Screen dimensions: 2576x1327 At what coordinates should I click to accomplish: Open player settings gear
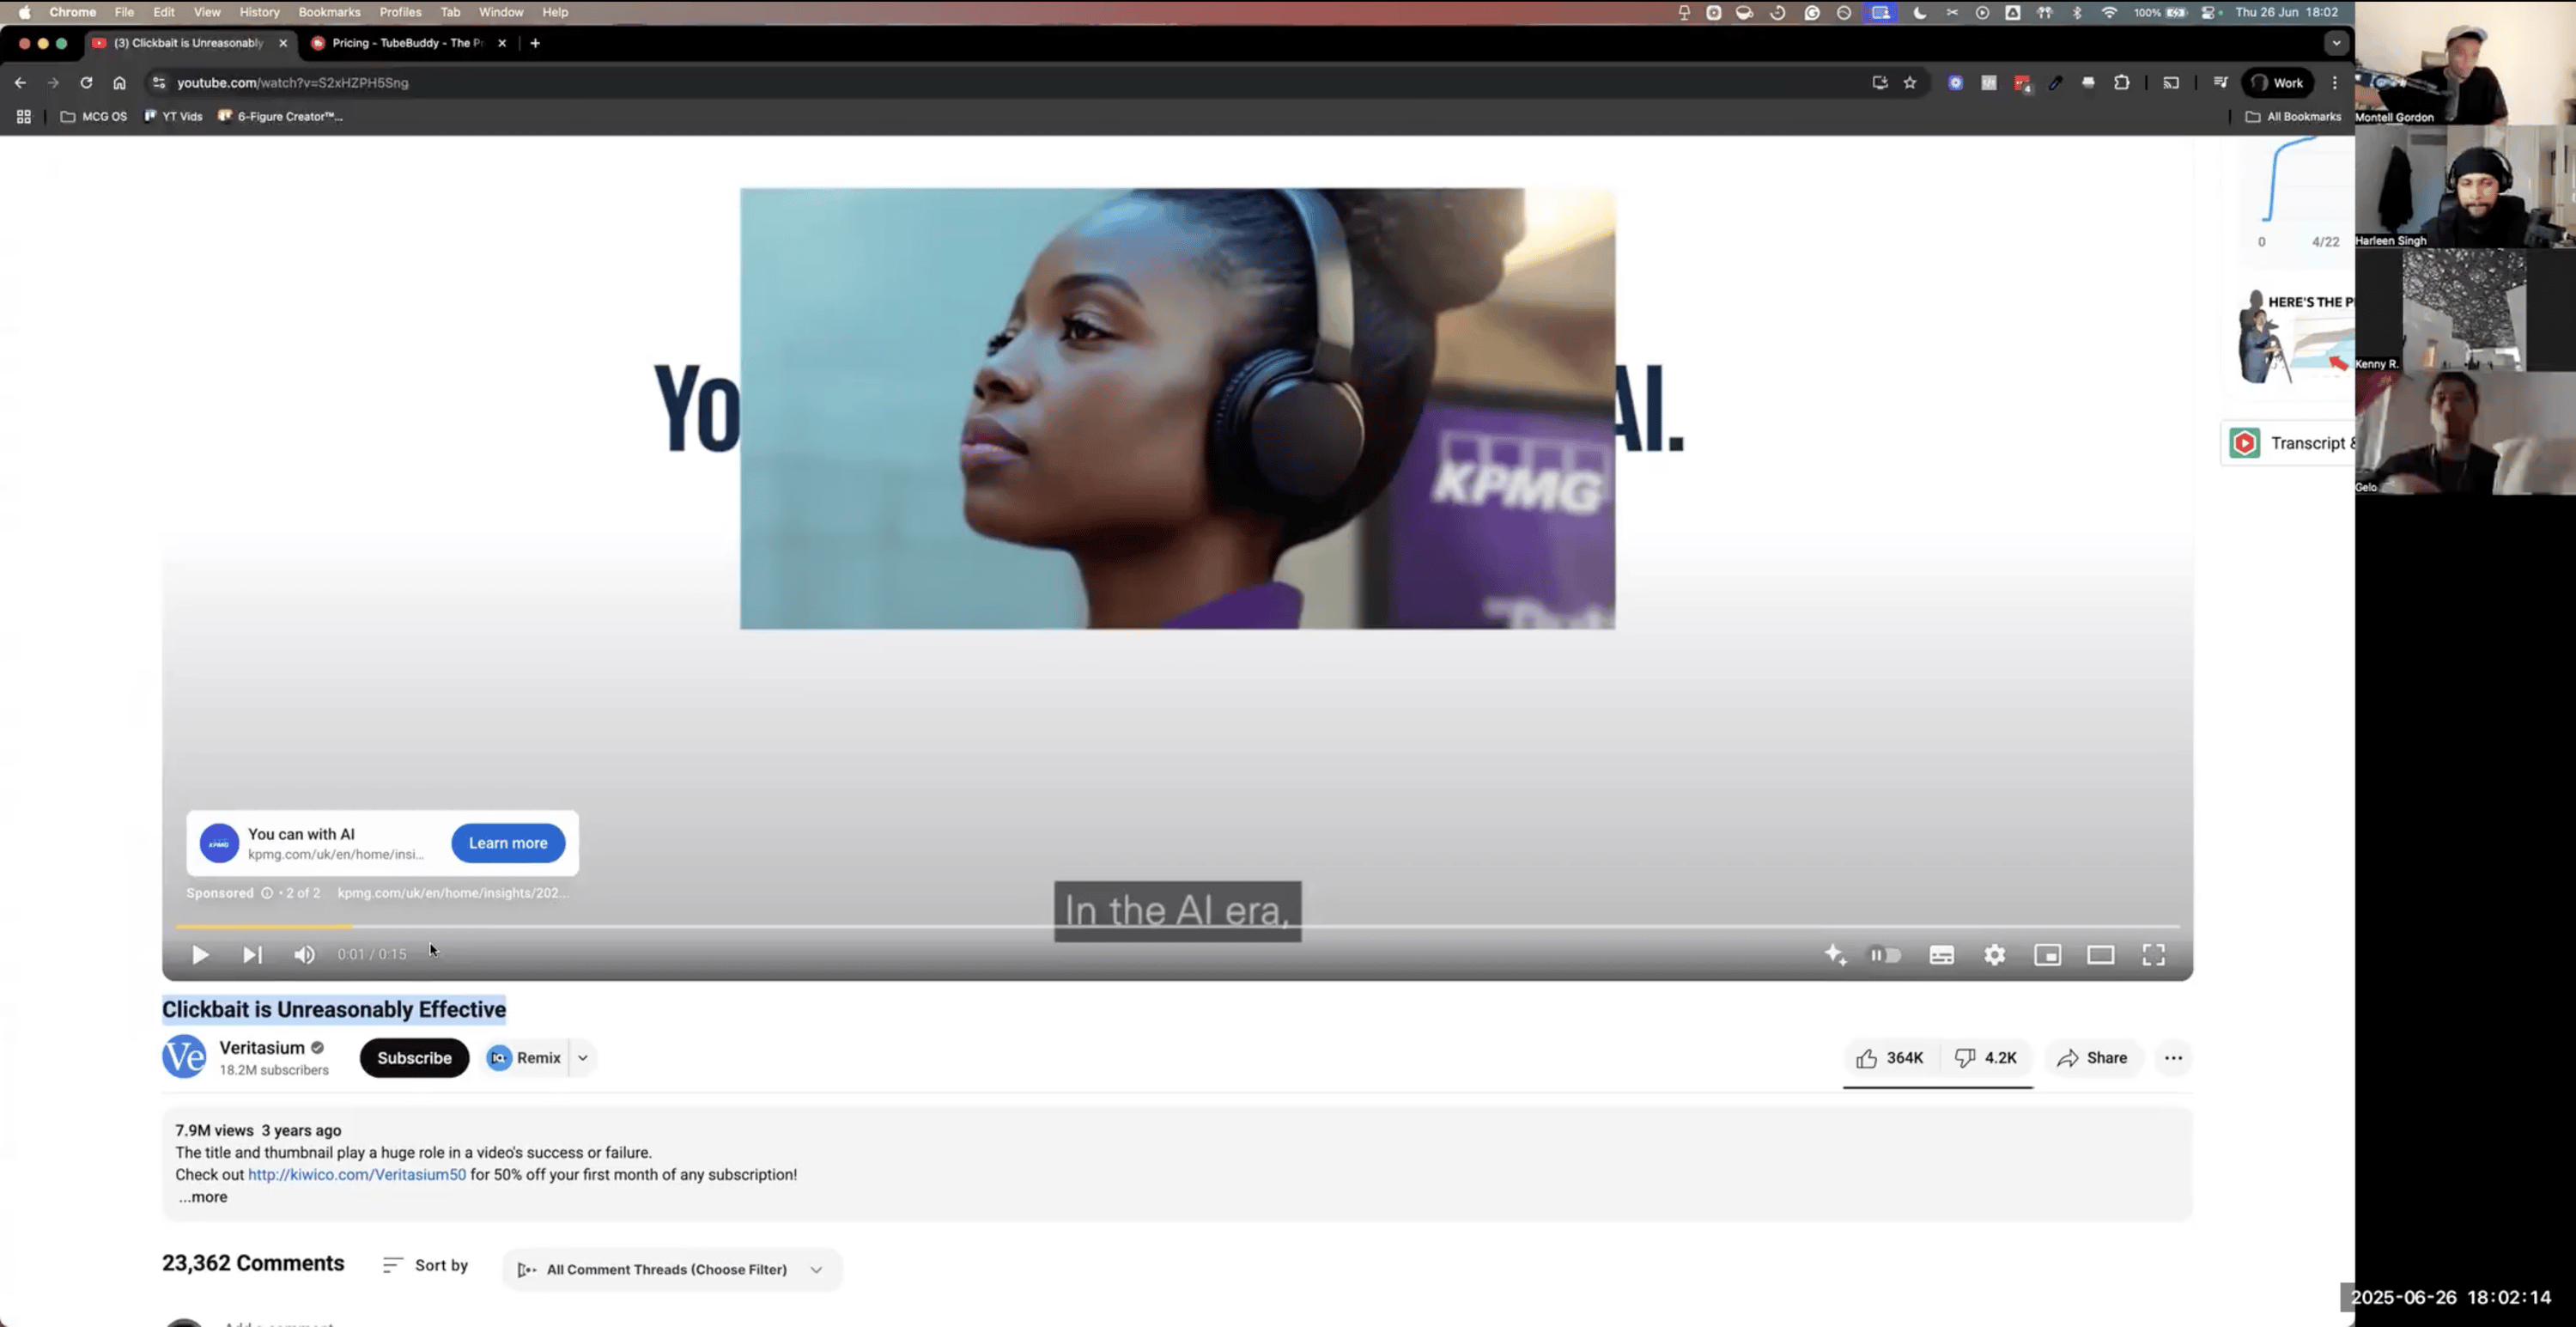point(1994,955)
